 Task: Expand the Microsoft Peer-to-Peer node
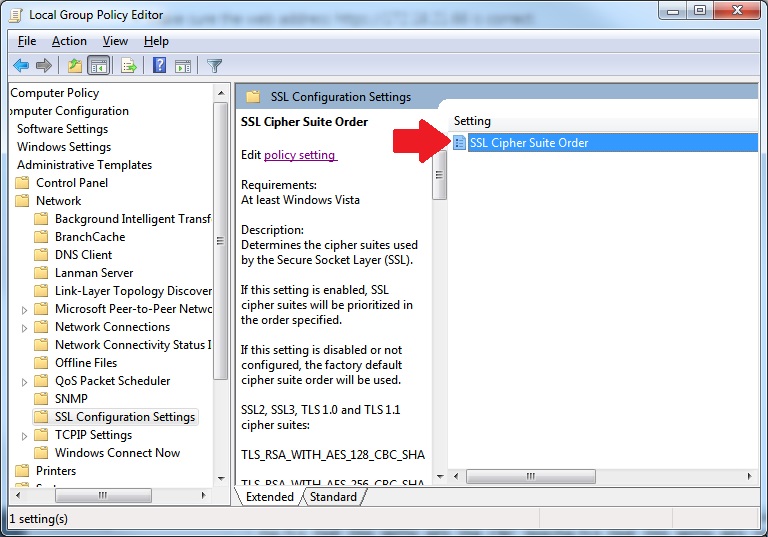click(24, 309)
